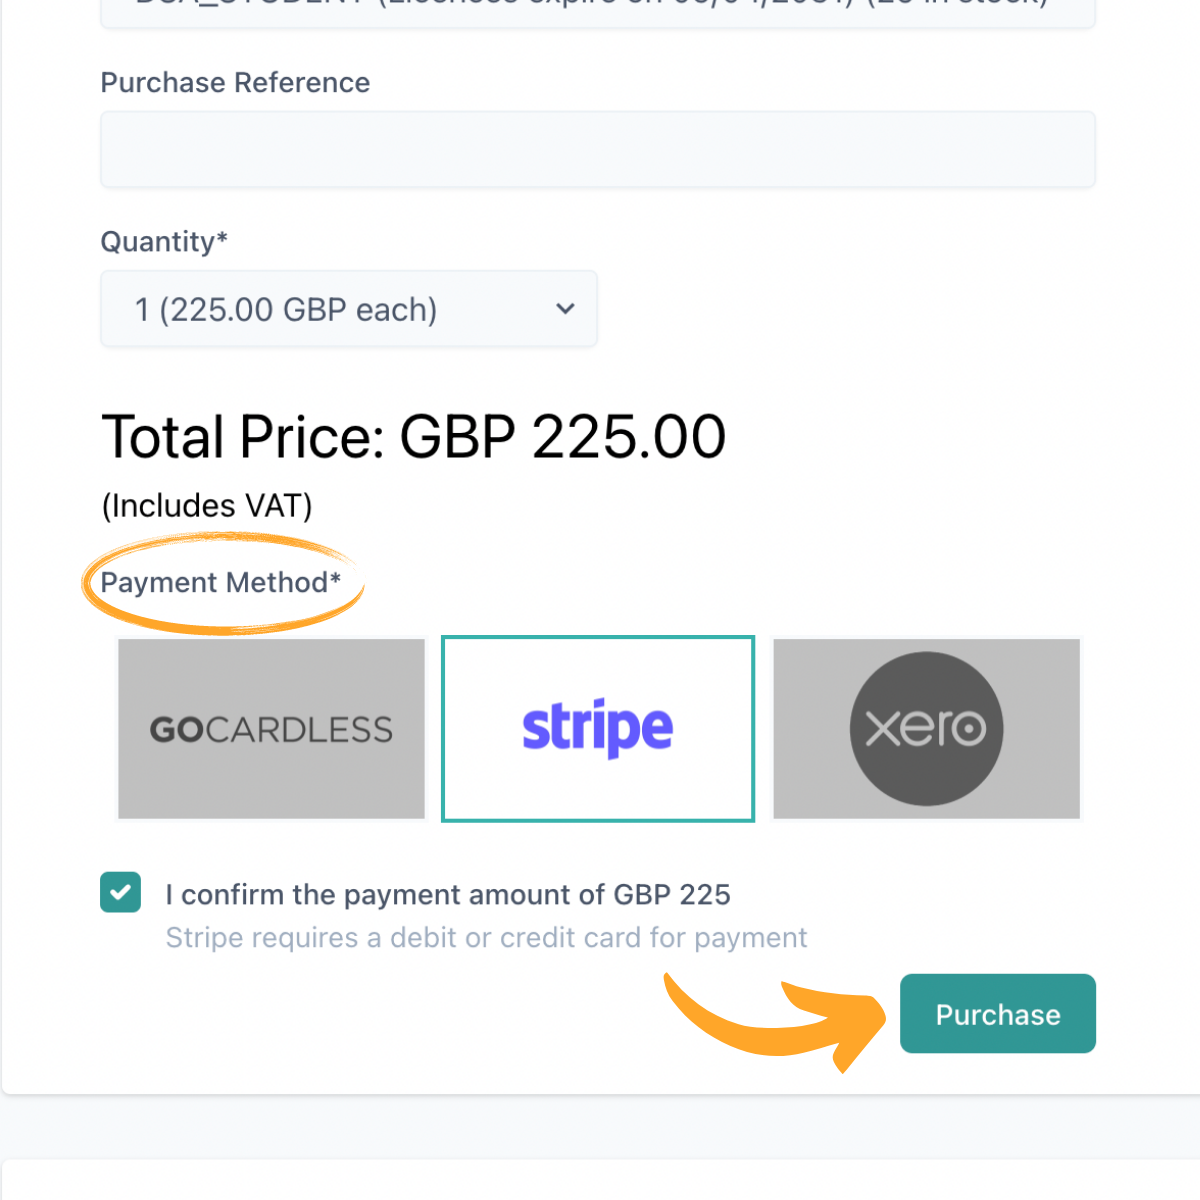Click the Purchase Reference field label

235,82
